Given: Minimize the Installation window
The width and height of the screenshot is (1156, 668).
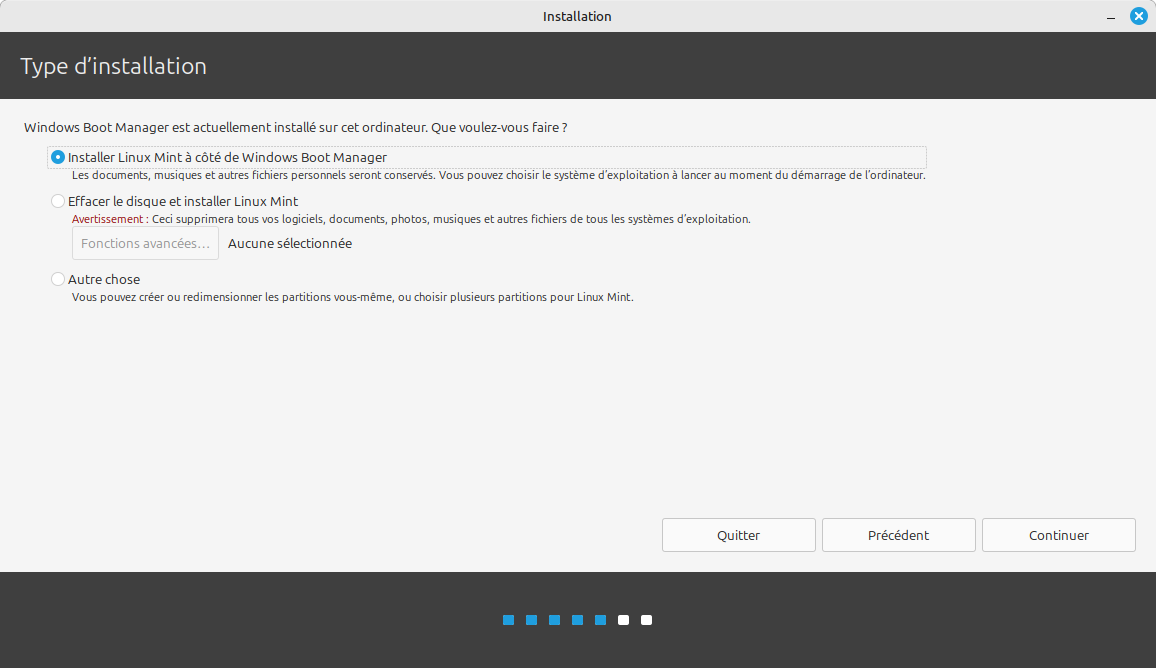Looking at the screenshot, I should pos(1112,17).
